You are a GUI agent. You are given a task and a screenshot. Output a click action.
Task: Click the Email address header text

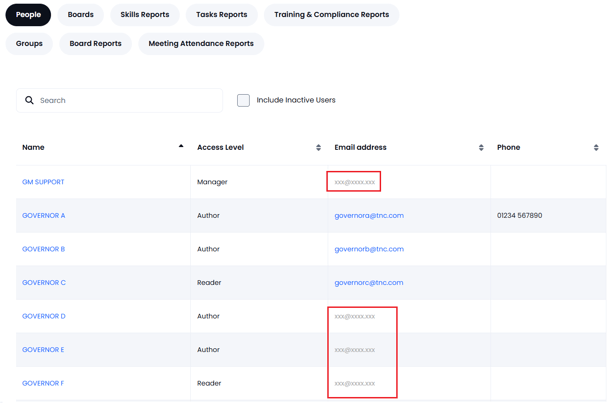(x=360, y=147)
